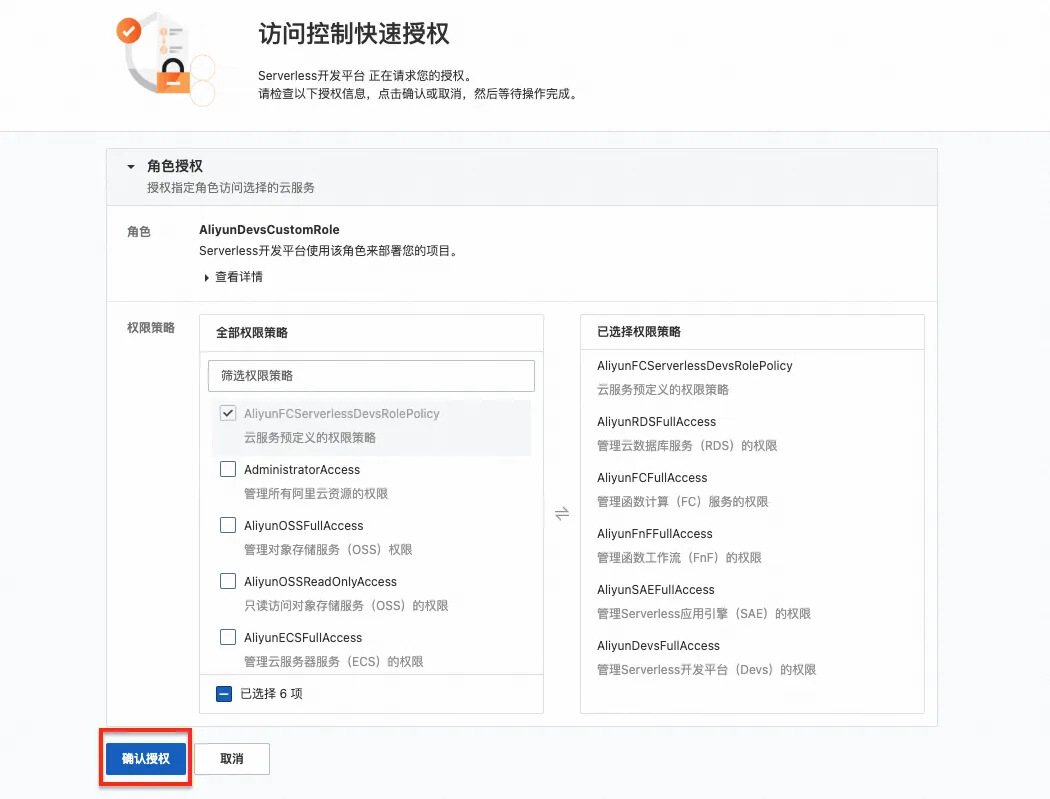1050x799 pixels.
Task: Toggle AliyunFCServerlessDevsRolePolicy checkbox
Action: coord(228,413)
